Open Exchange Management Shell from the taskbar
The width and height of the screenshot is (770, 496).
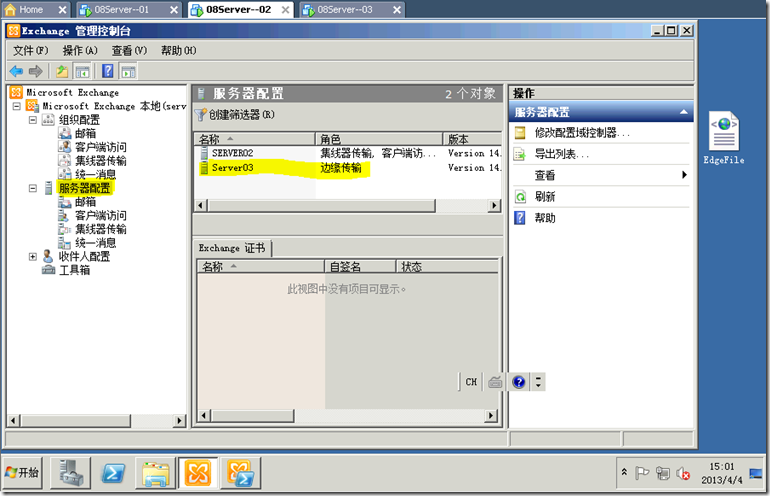click(x=241, y=472)
